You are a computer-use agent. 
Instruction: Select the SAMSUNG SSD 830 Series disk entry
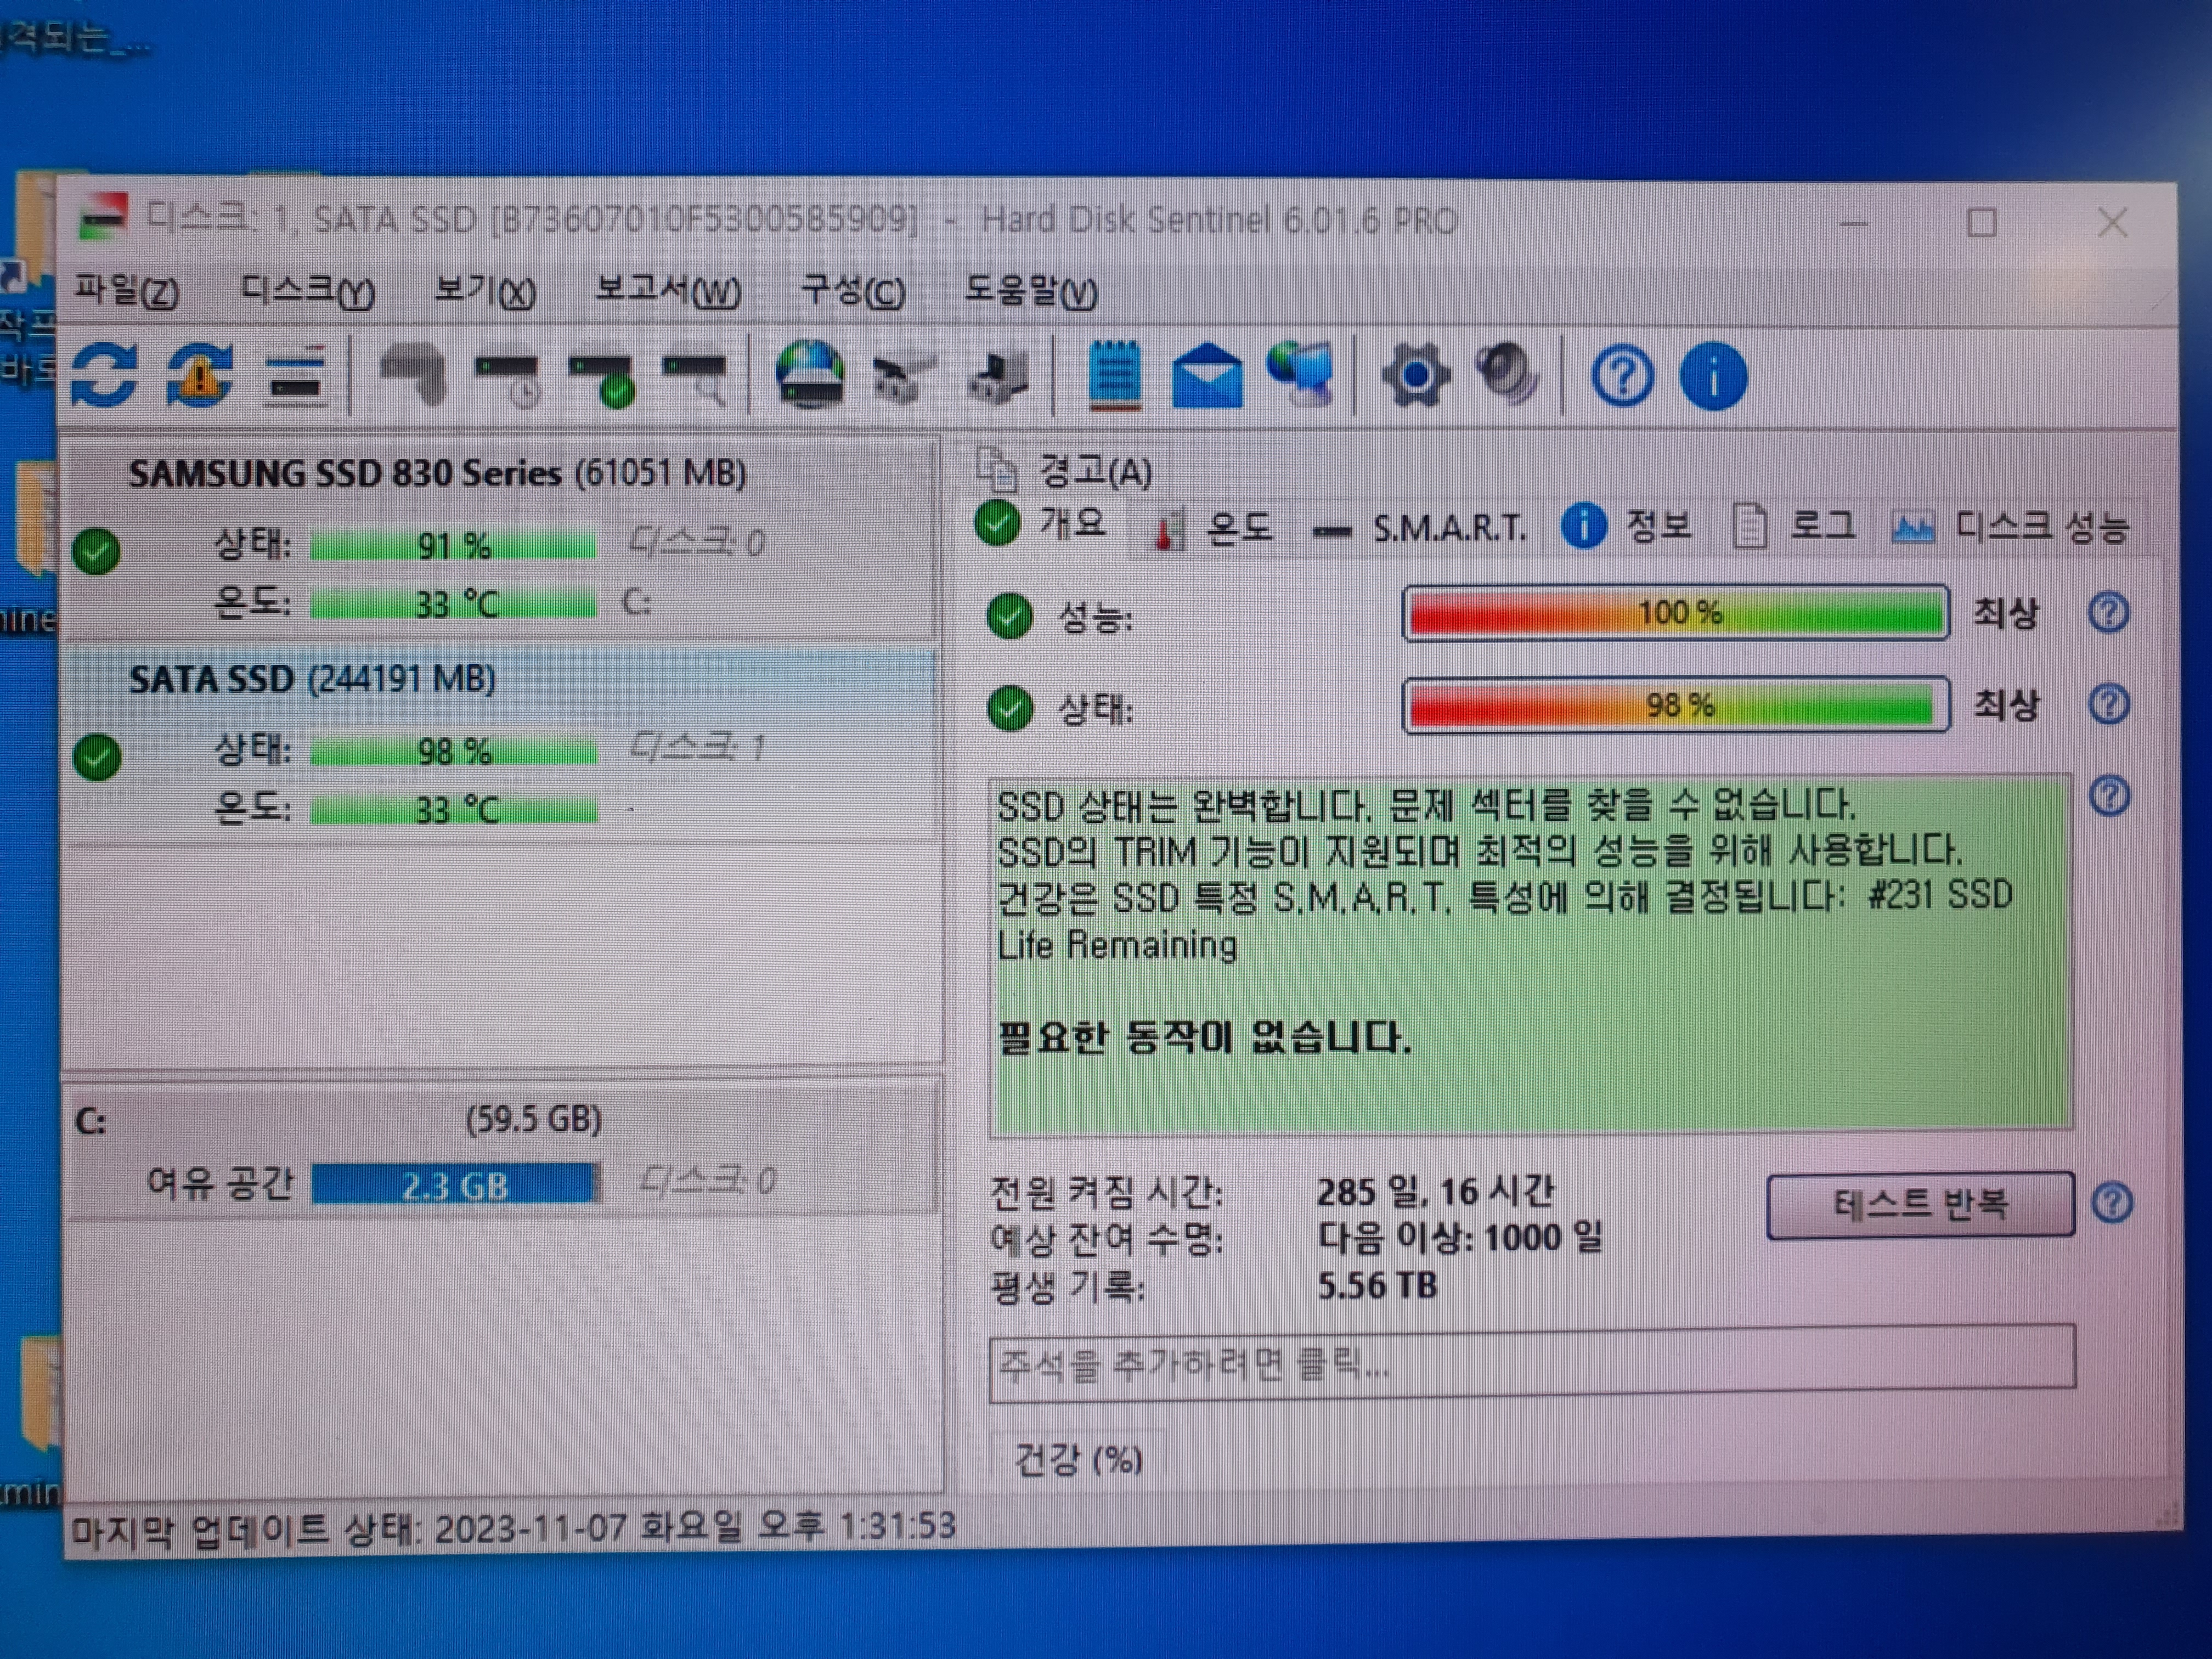click(501, 540)
